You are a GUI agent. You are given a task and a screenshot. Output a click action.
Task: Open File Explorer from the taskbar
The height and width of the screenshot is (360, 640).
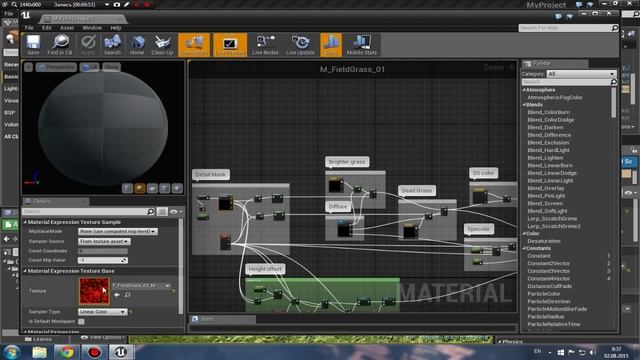pyautogui.click(x=40, y=352)
